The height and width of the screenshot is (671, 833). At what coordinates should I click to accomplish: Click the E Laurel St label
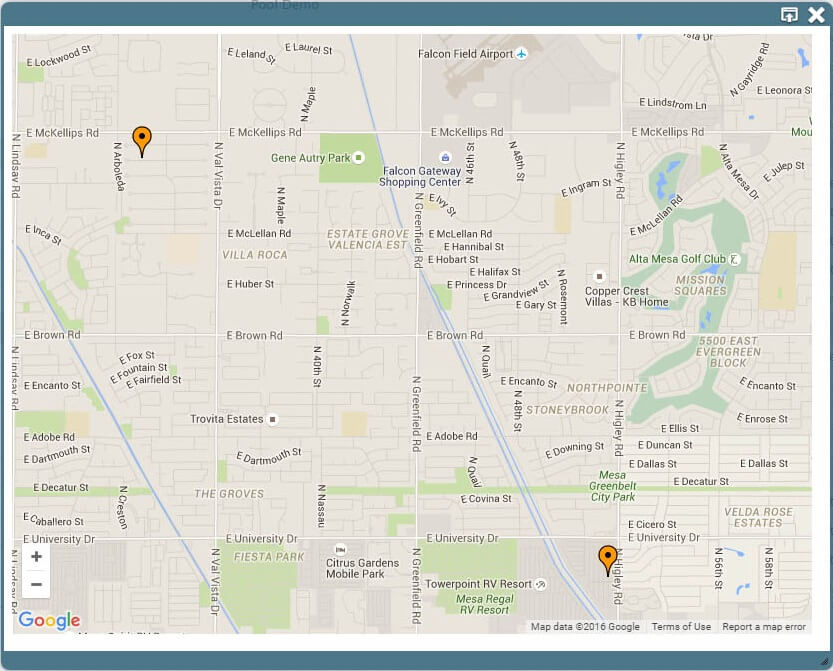click(x=309, y=48)
